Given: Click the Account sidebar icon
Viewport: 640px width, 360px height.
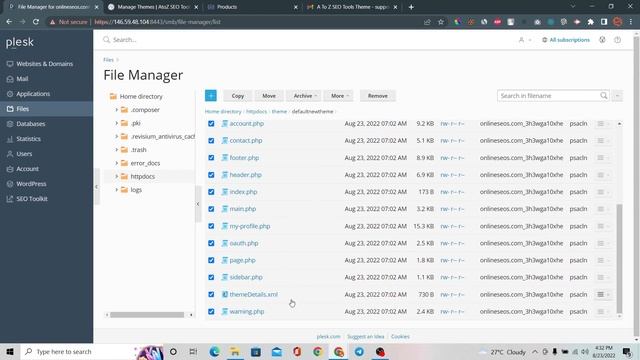Looking at the screenshot, I should (10, 169).
